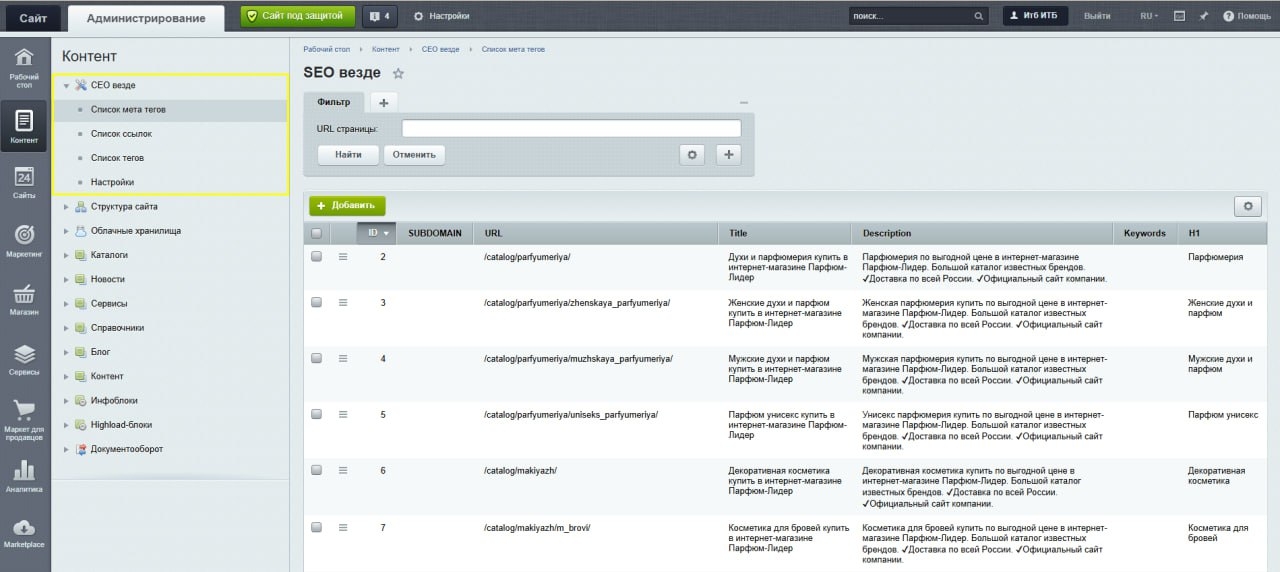Check the row with ID 2
This screenshot has height=572, width=1280.
(317, 257)
